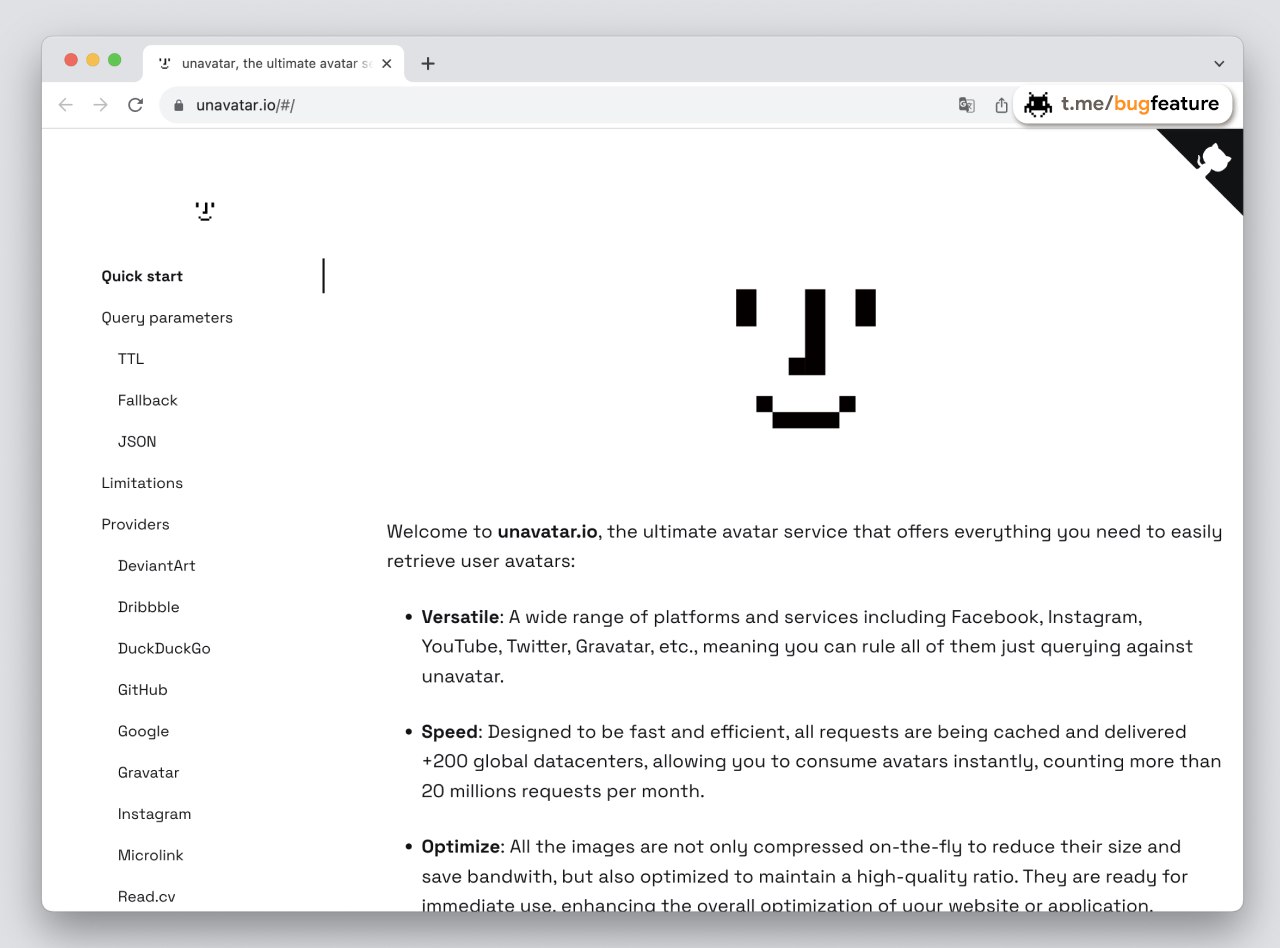
Task: Go to Providers in the sidebar
Action: coord(135,524)
